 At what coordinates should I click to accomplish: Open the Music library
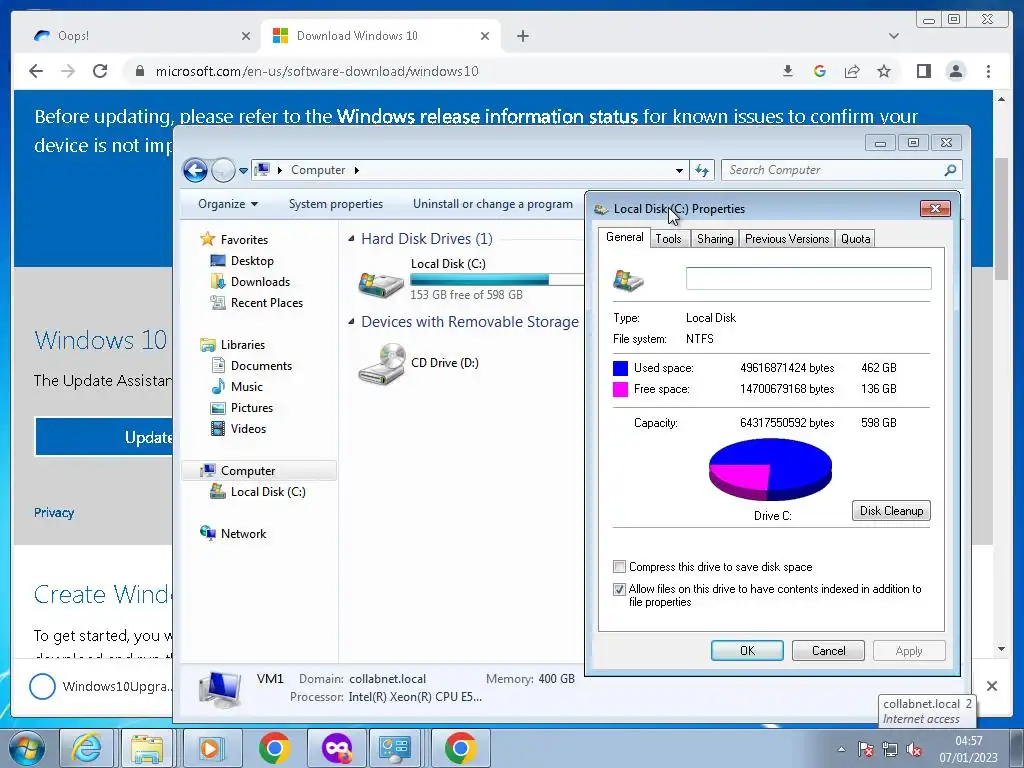click(x=246, y=387)
